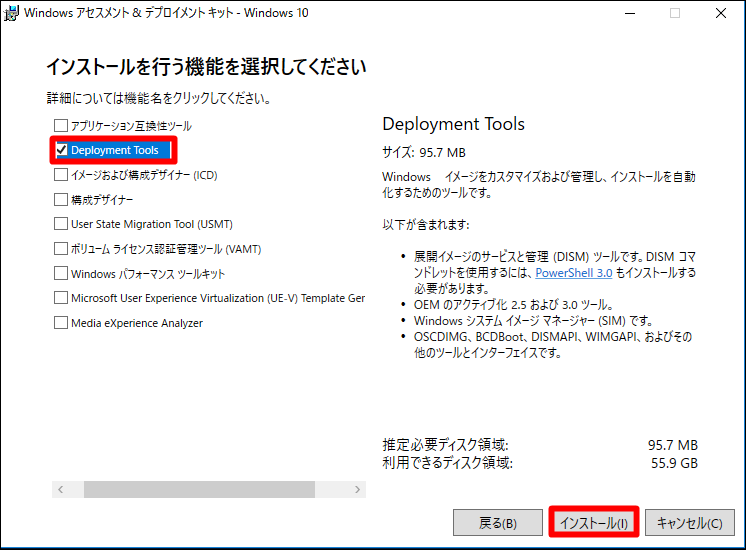Click the サイズ: 95.7 MB text

(424, 152)
